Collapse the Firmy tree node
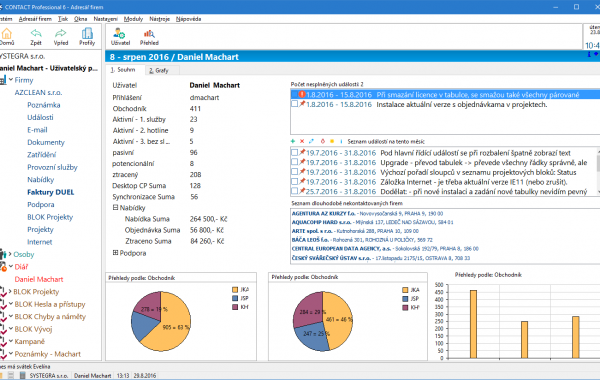 pyautogui.click(x=11, y=80)
